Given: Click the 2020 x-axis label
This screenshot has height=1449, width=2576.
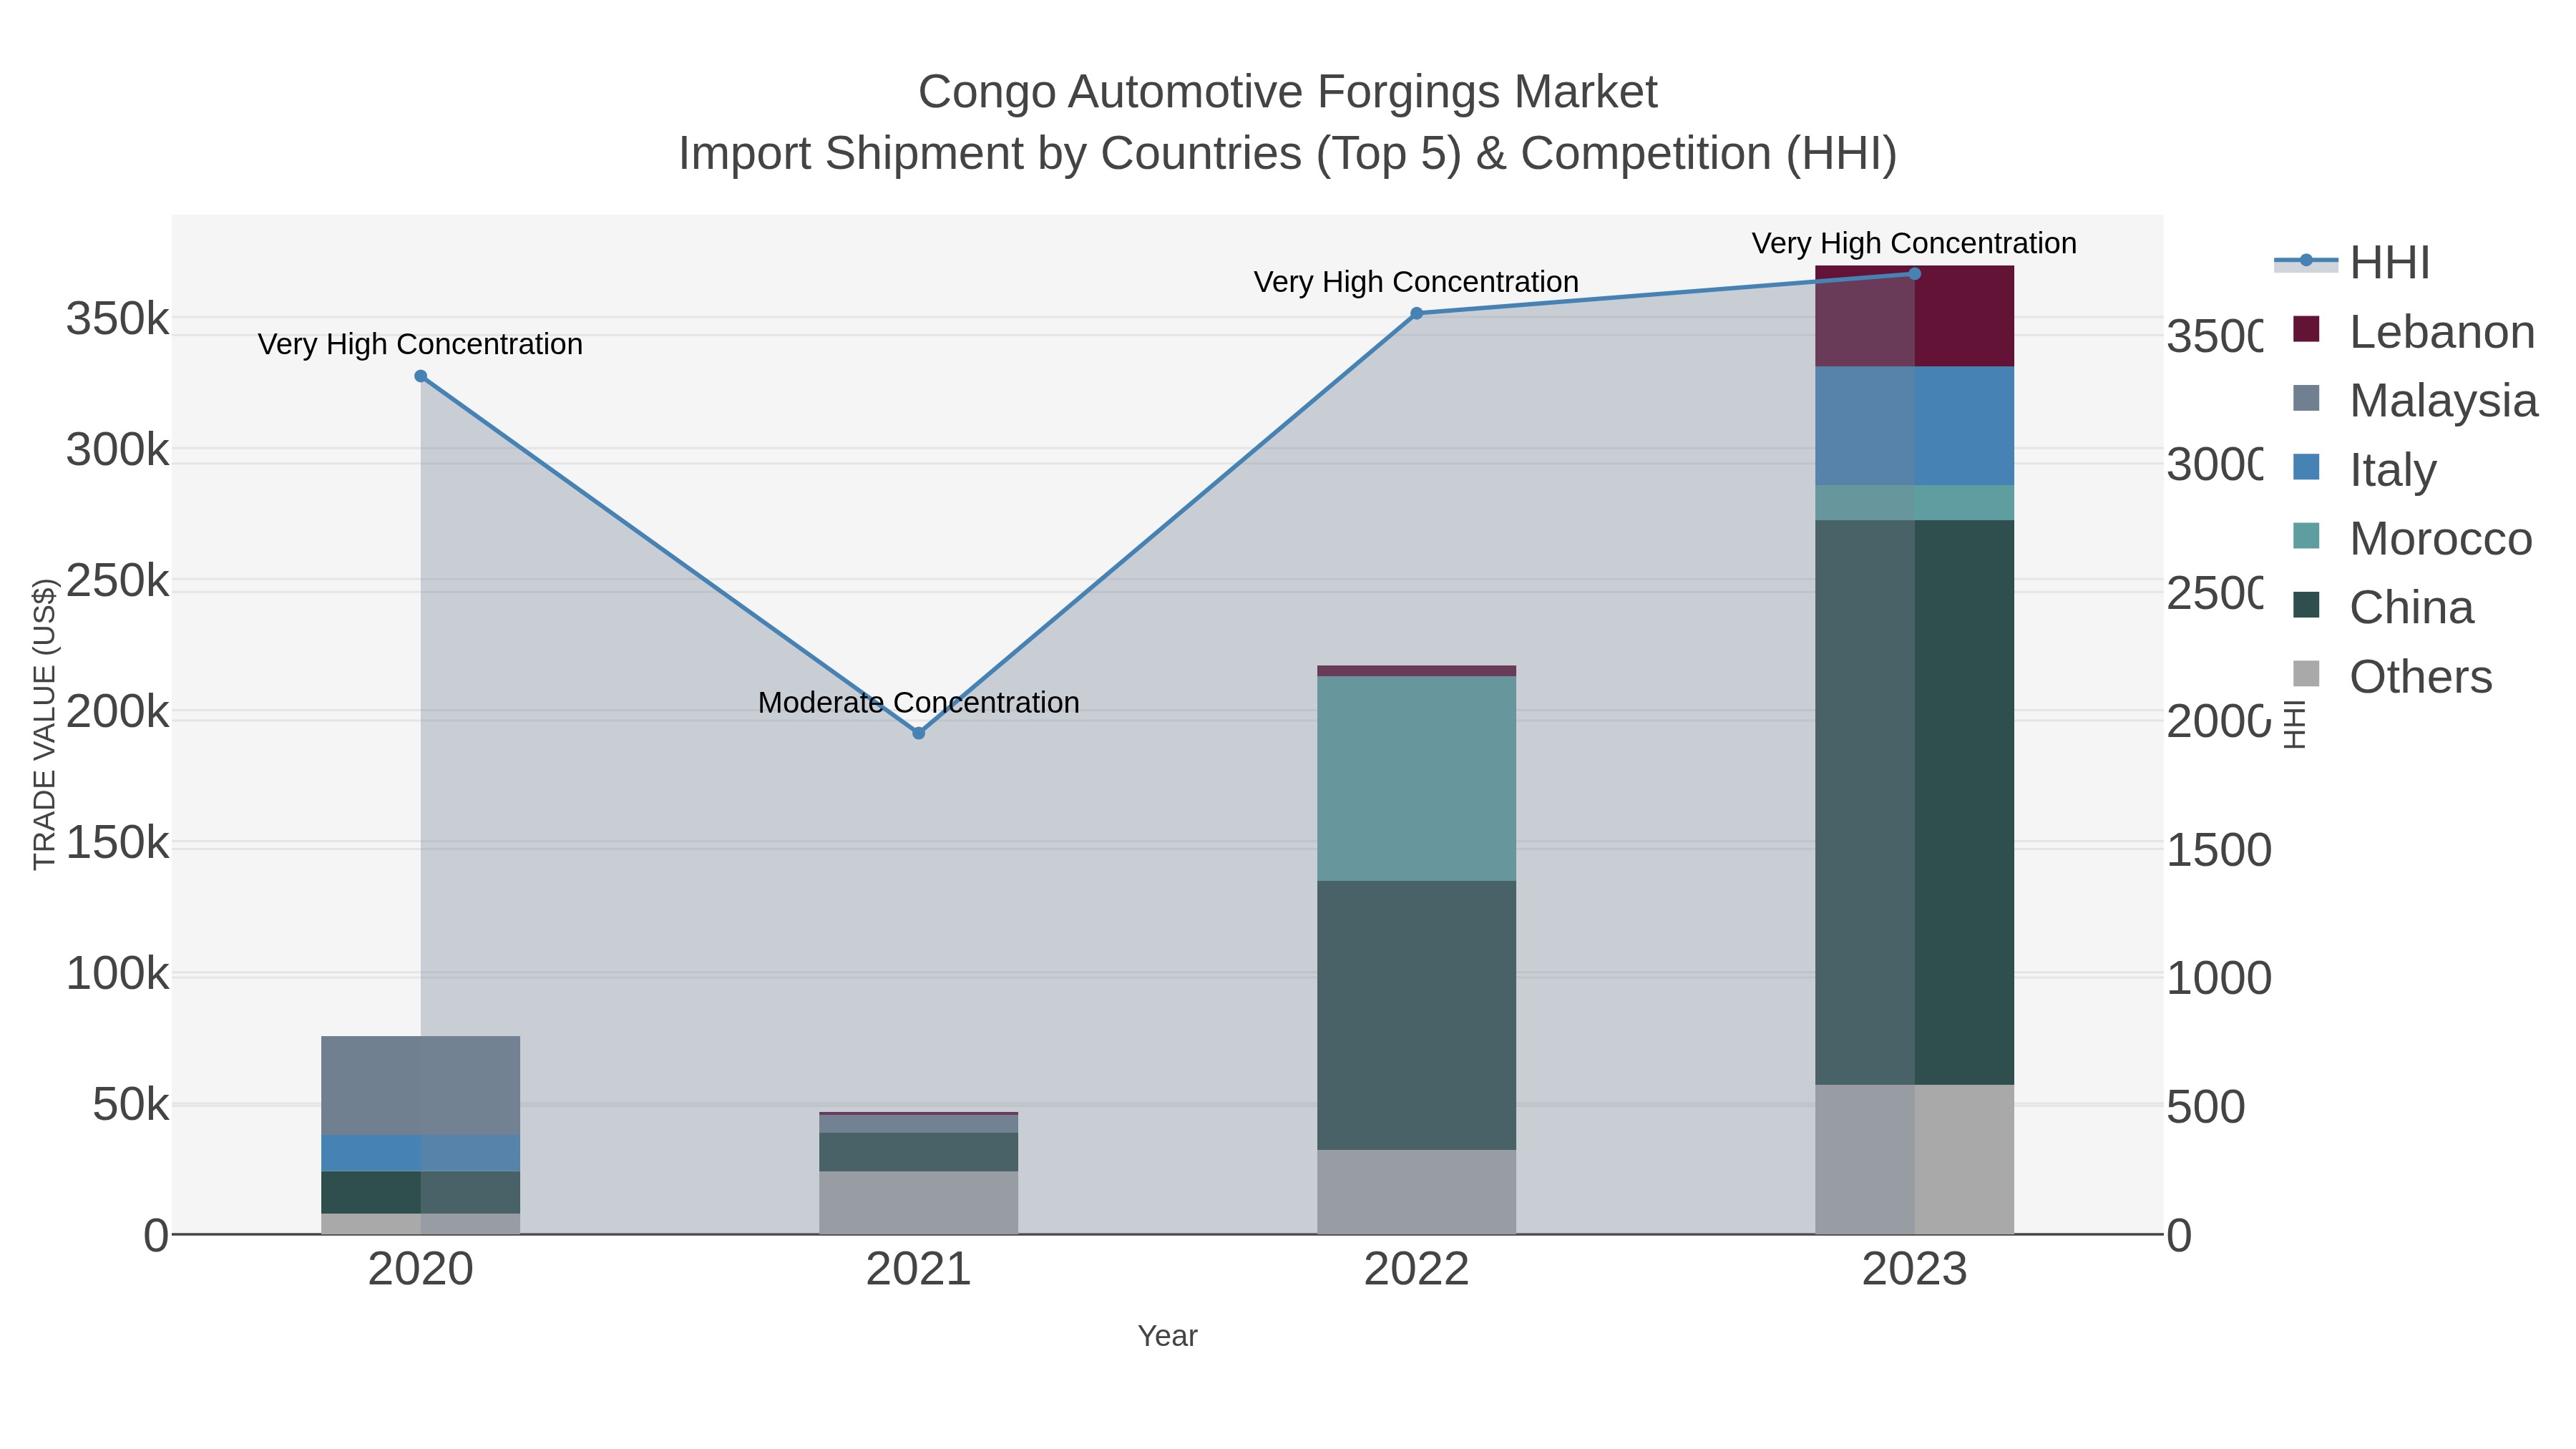Looking at the screenshot, I should (x=421, y=1269).
